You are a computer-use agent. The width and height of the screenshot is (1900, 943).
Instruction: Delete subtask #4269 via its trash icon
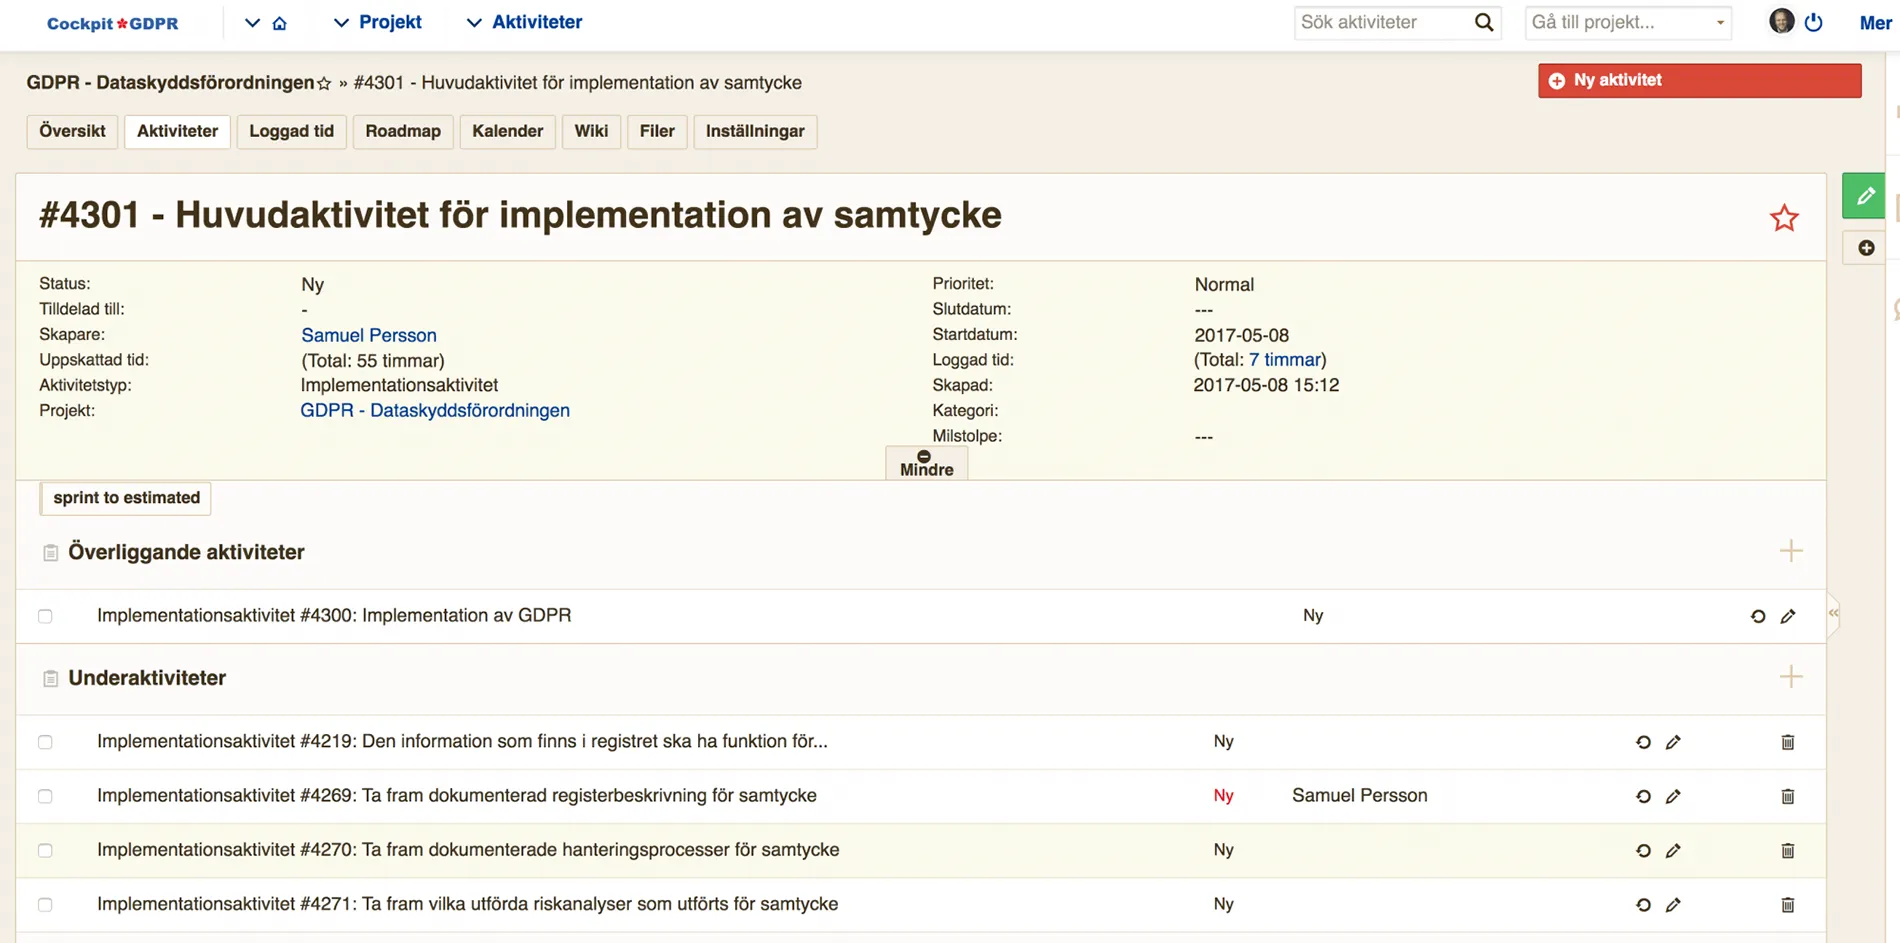tap(1787, 796)
